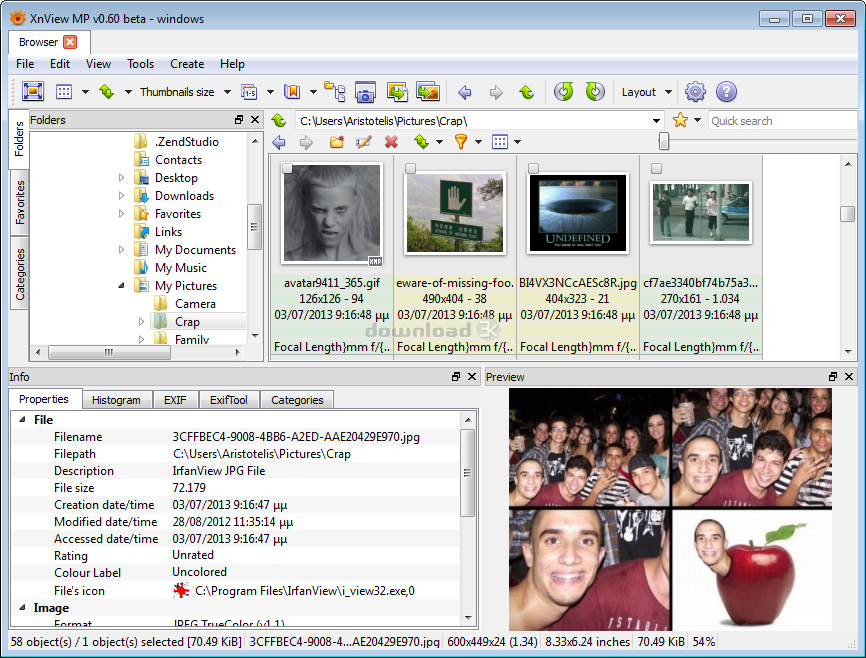Check the box on BI4VX3NCcAESc8R.jpg thumbnail
This screenshot has width=866, height=658.
click(x=533, y=168)
